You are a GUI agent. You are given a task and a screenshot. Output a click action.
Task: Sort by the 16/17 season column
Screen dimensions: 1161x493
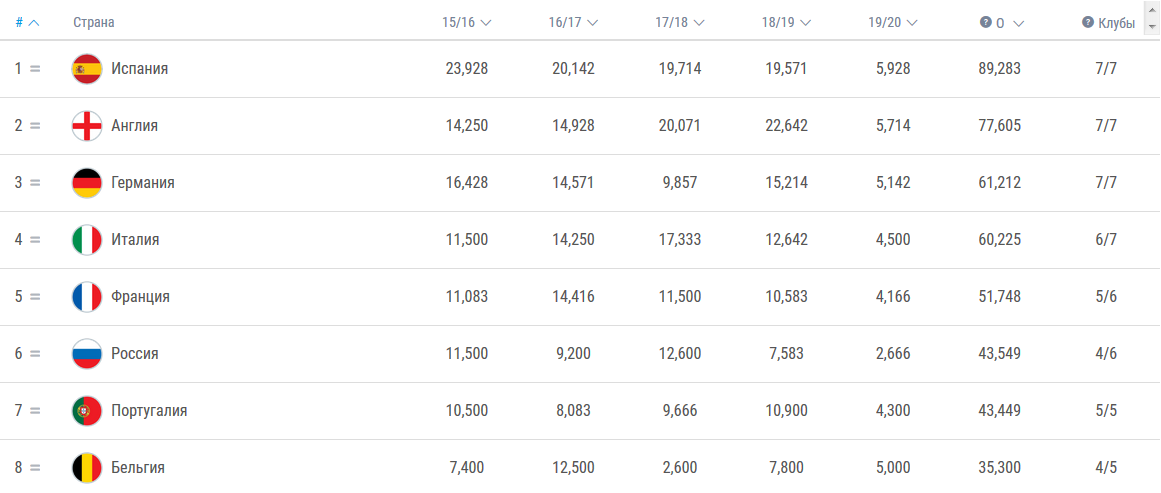click(573, 22)
